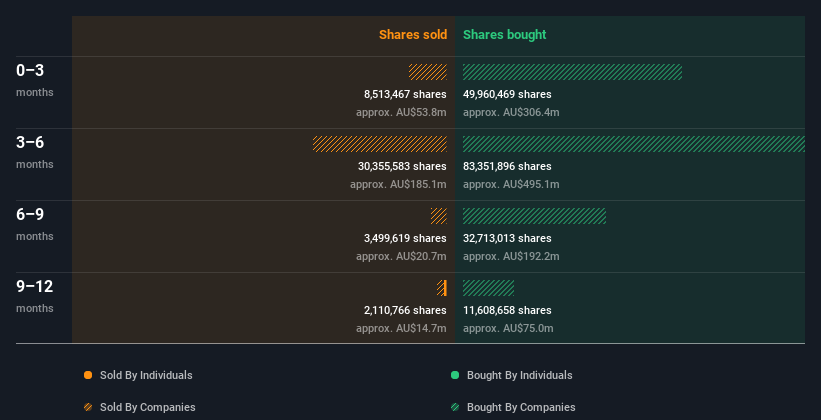Click the 0–3 months row label

pos(35,80)
